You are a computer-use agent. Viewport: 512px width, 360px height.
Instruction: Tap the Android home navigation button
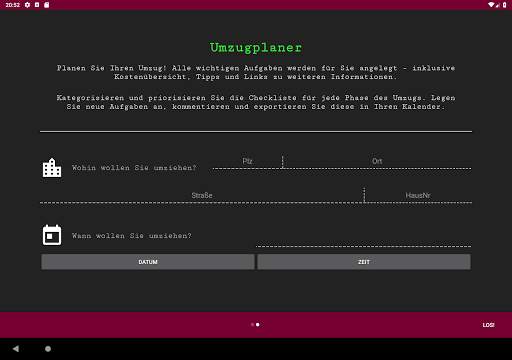48,349
